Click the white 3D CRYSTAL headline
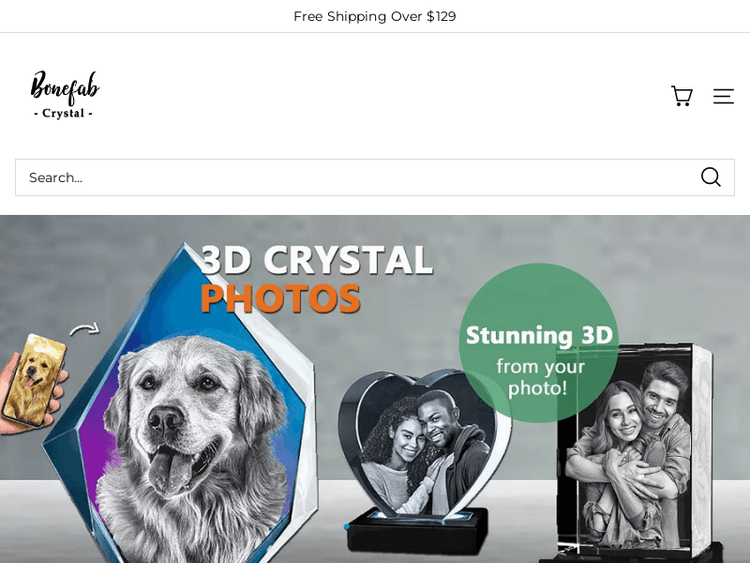Image resolution: width=750 pixels, height=563 pixels. [317, 260]
